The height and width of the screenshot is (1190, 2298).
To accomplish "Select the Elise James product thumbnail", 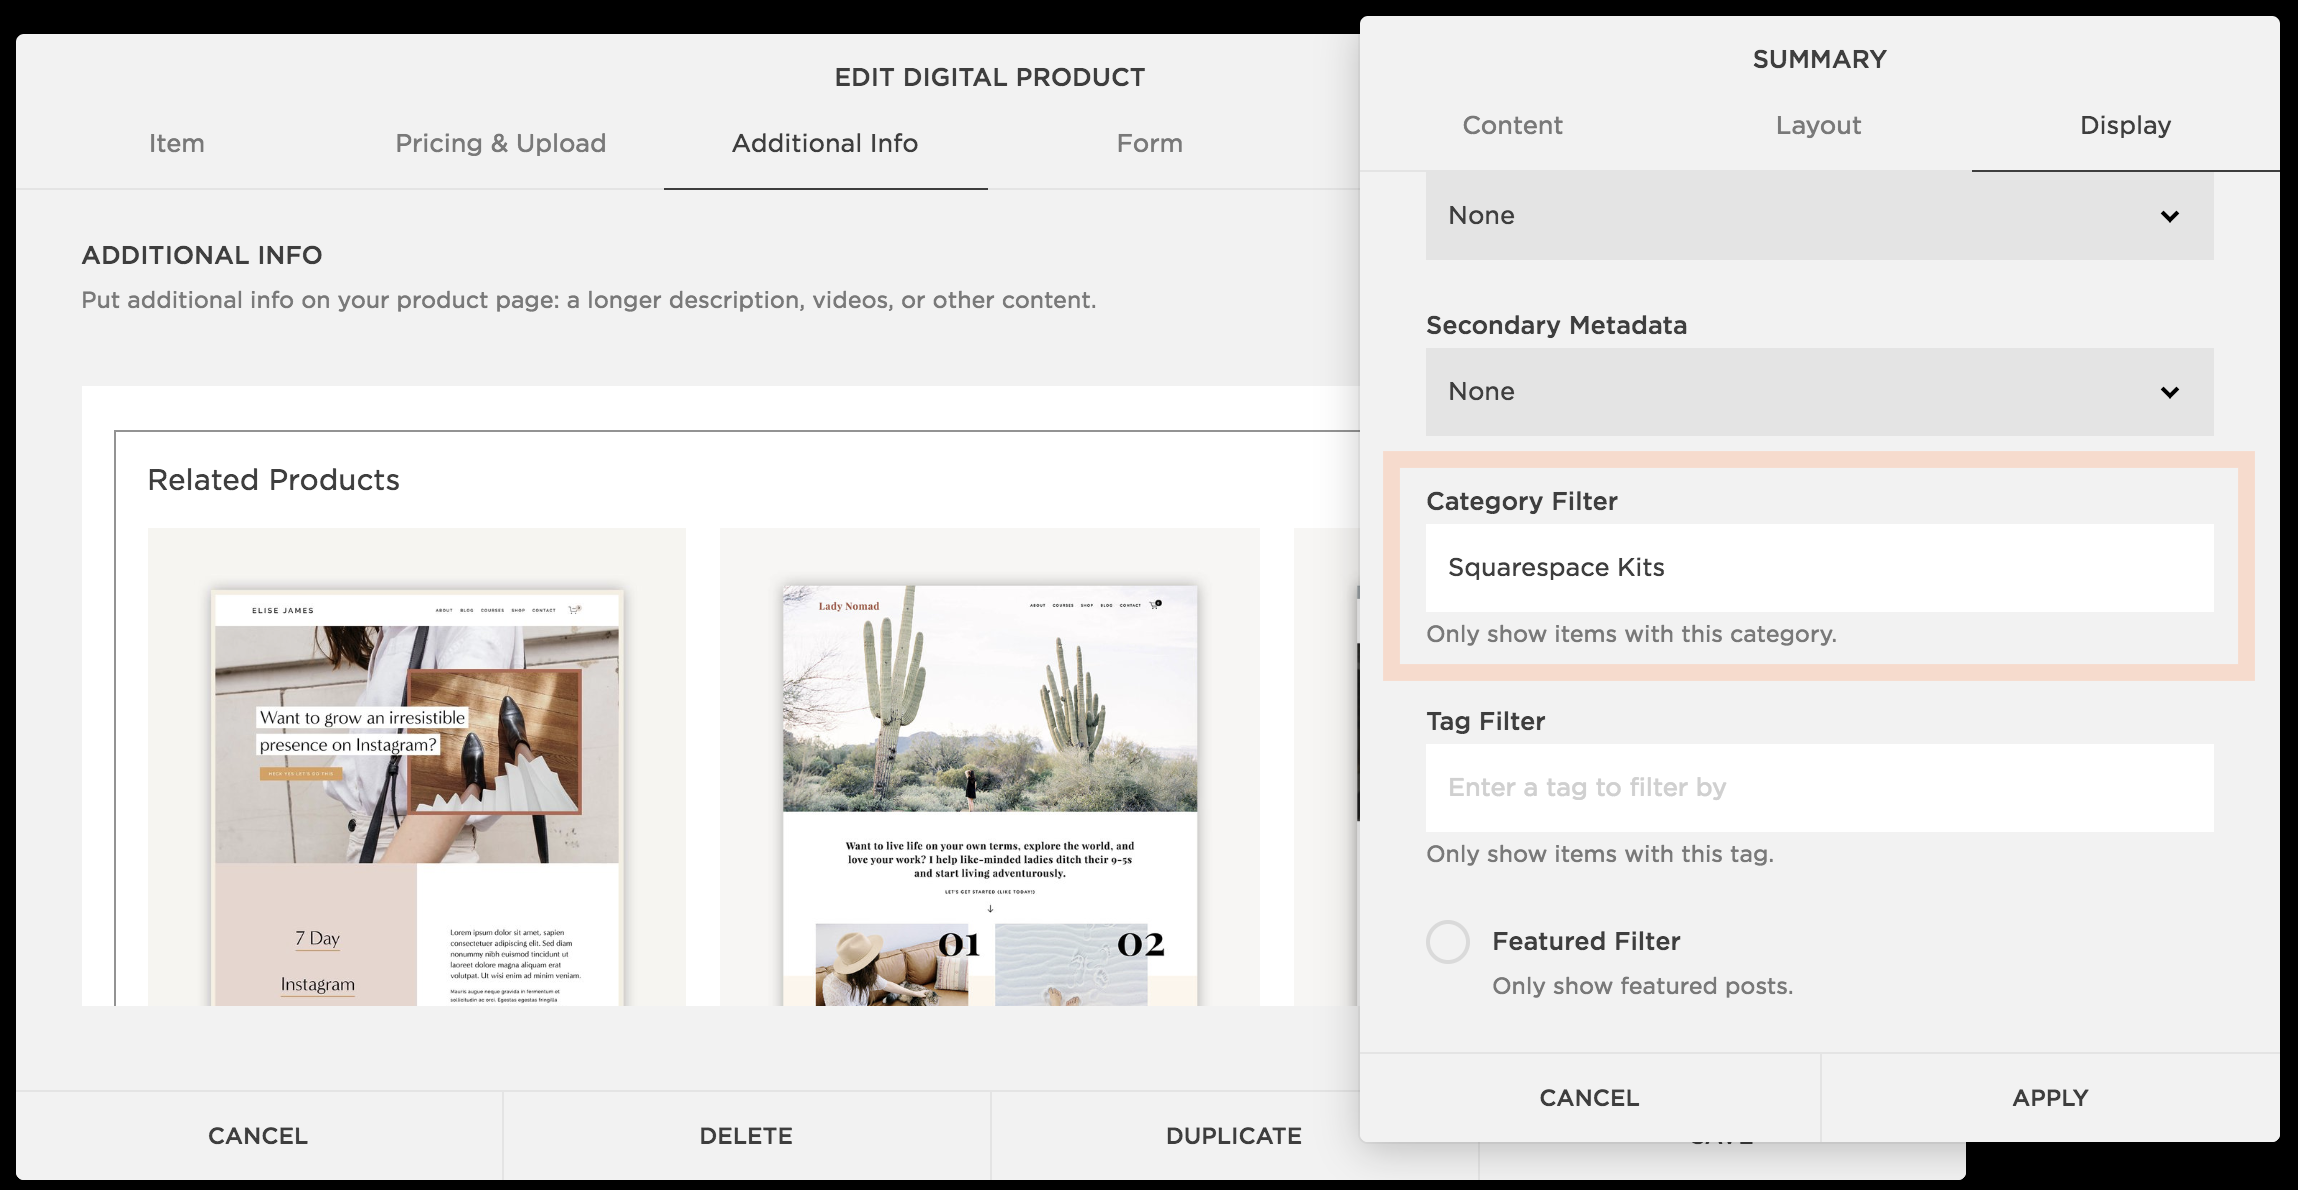I will pos(417,795).
